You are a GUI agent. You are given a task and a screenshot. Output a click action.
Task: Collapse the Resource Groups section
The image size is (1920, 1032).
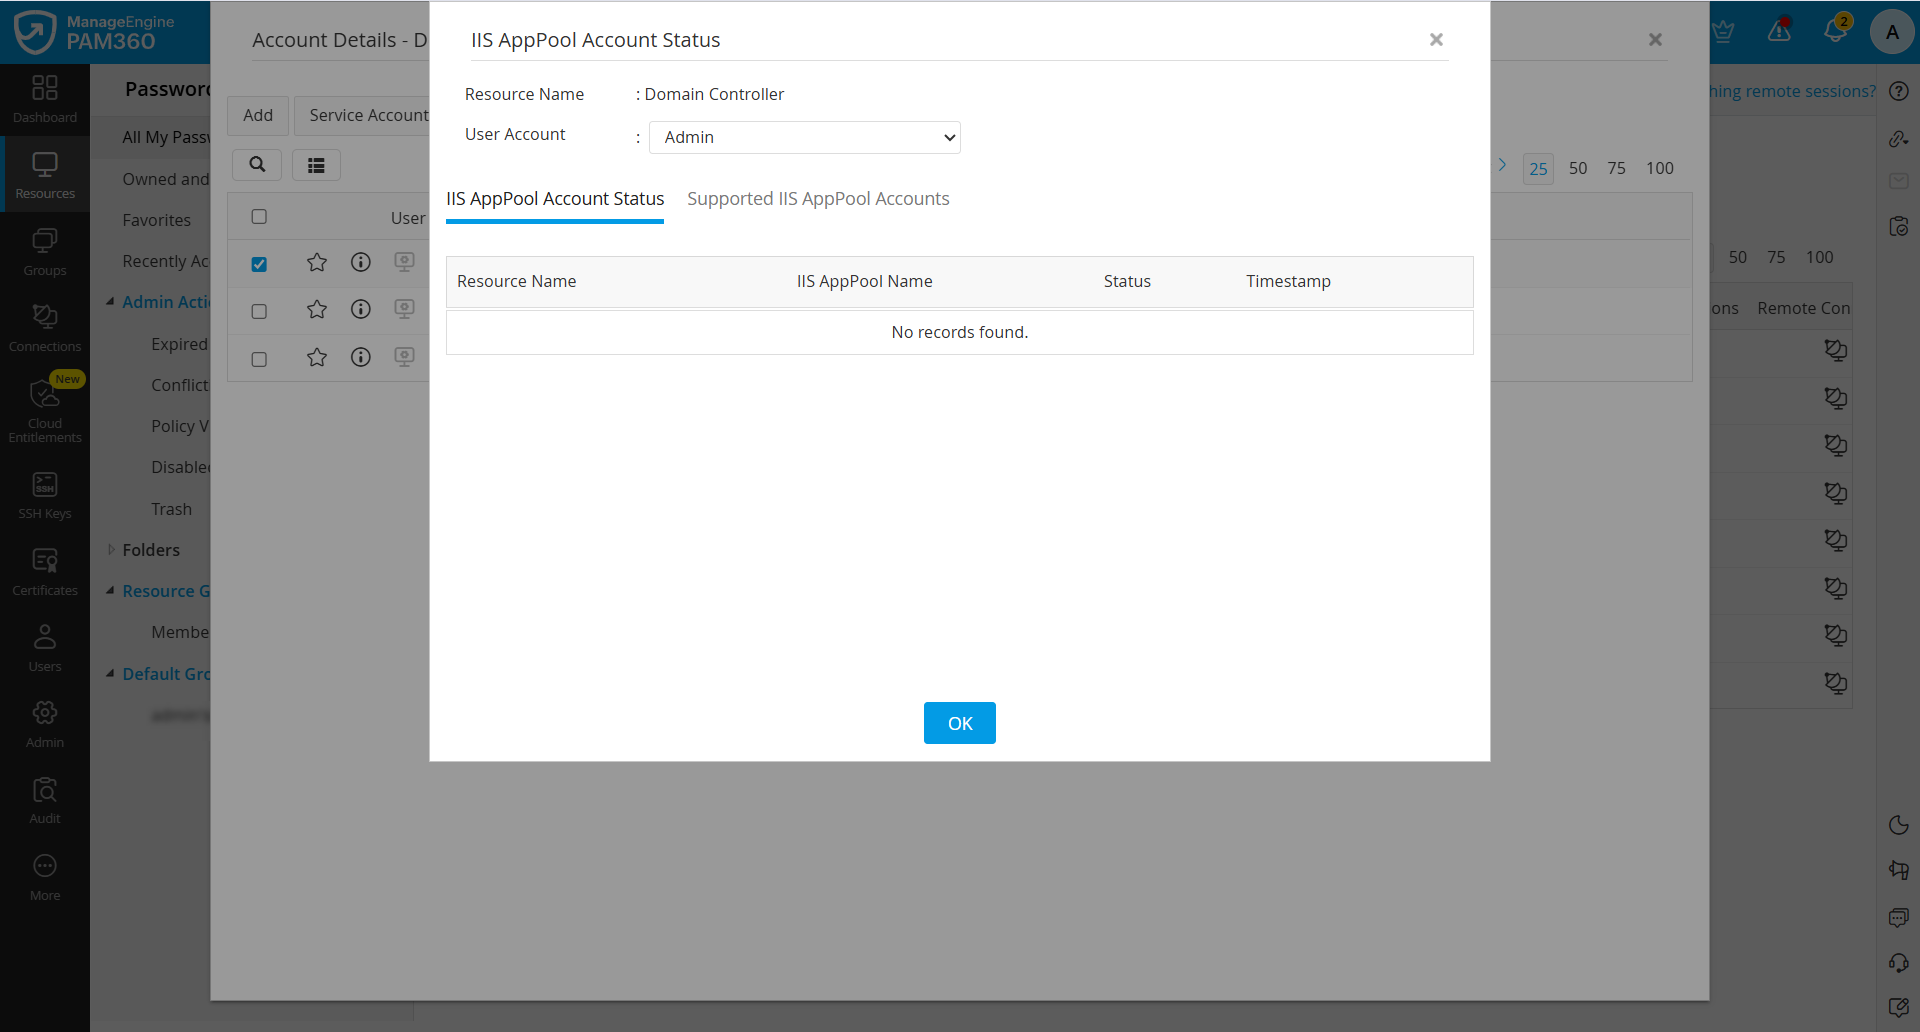111,590
